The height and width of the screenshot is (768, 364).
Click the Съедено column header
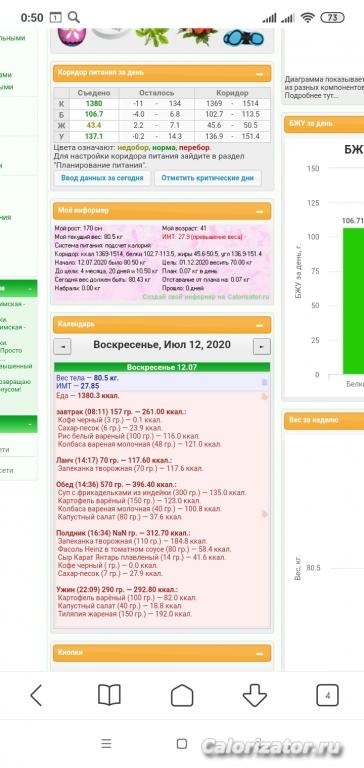pos(94,93)
